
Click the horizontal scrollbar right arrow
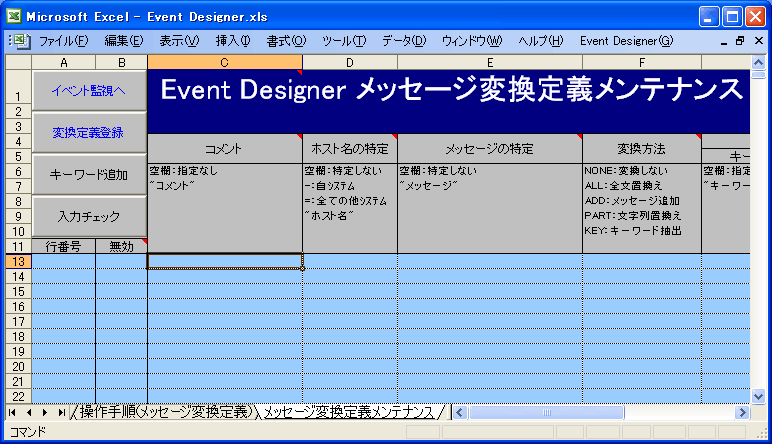pyautogui.click(x=742, y=412)
